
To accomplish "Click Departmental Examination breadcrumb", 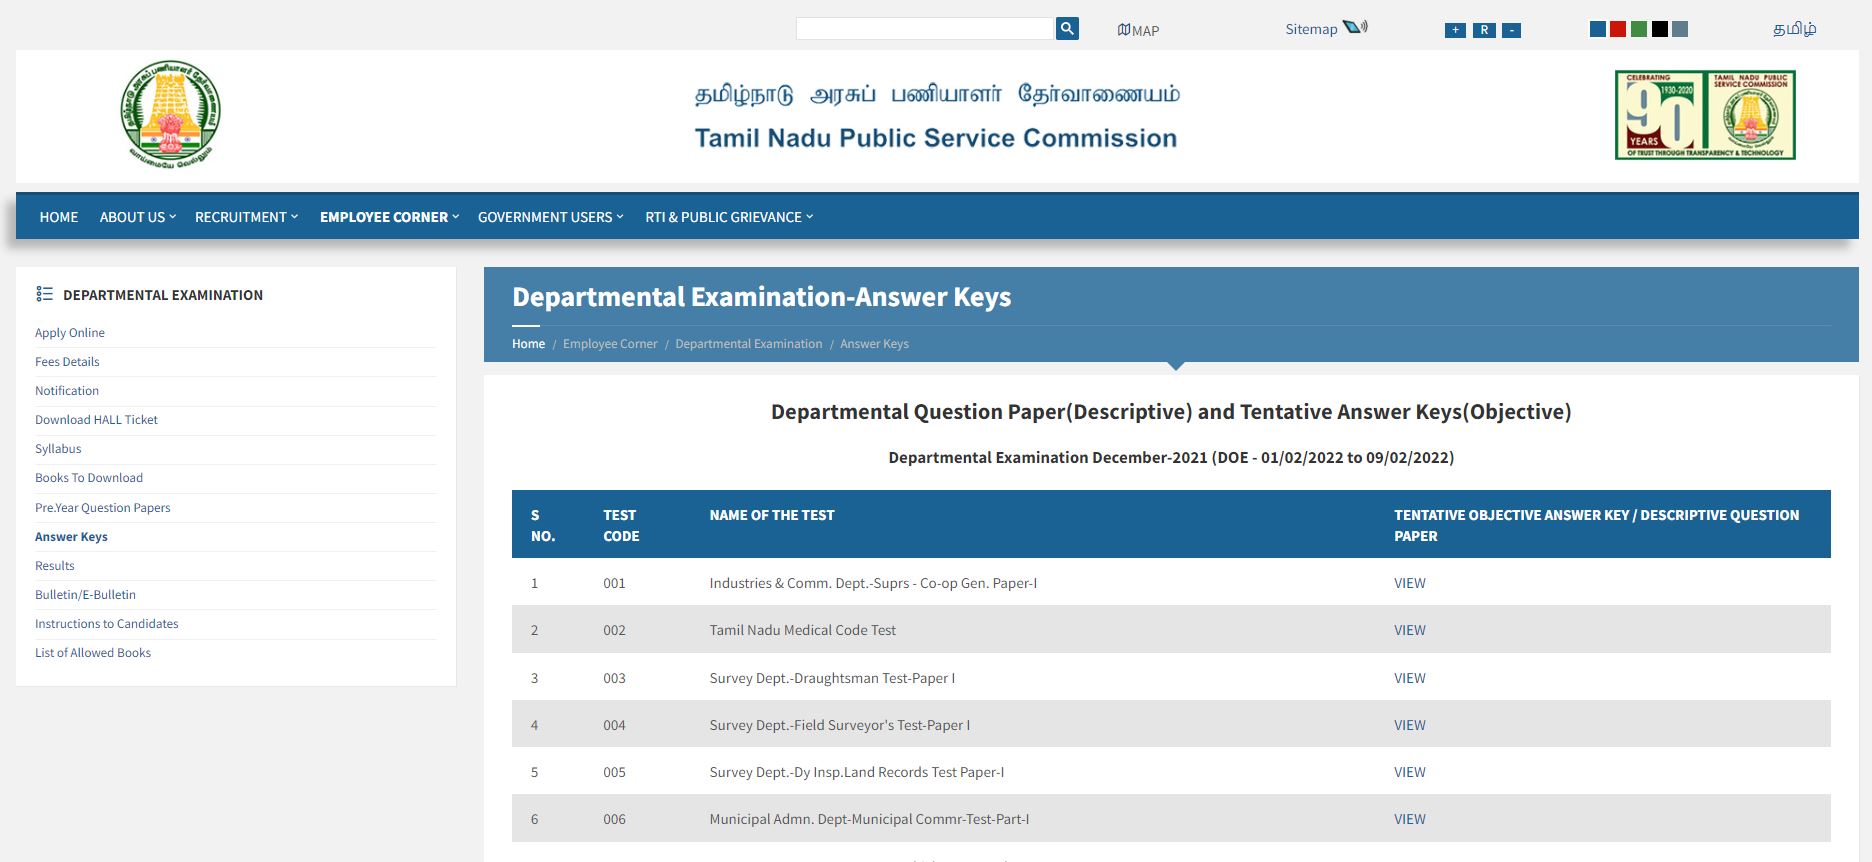I will click(x=749, y=344).
